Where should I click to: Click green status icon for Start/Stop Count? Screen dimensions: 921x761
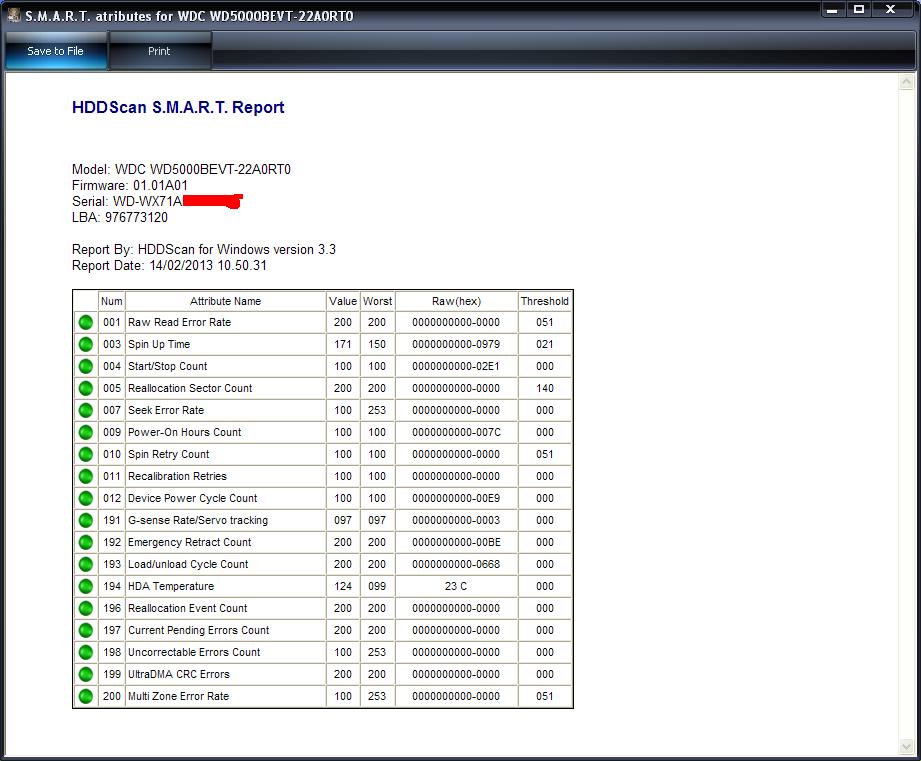[x=86, y=366]
